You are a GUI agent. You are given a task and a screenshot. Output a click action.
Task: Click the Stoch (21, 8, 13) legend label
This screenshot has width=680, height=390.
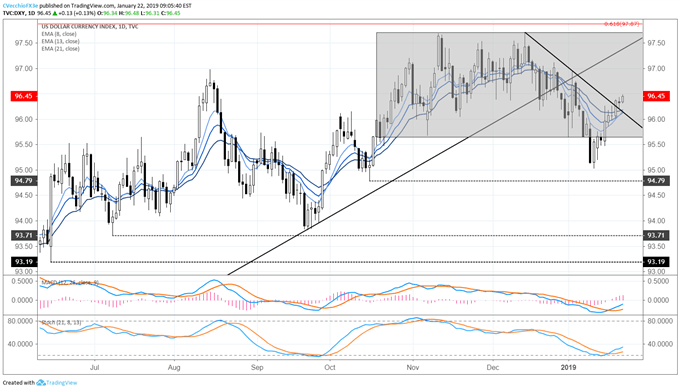pos(61,322)
